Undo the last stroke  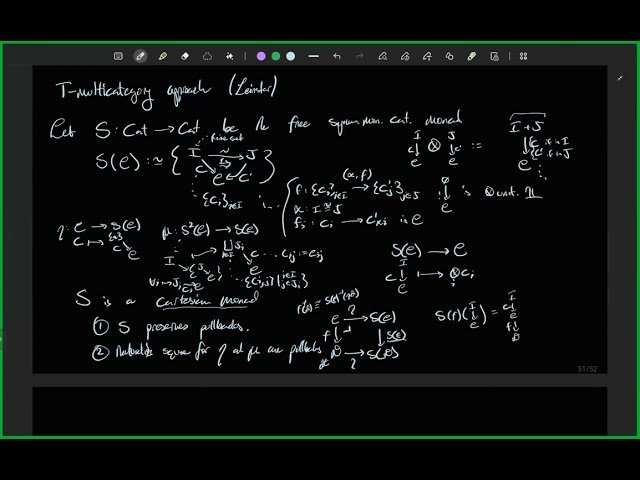[338, 56]
